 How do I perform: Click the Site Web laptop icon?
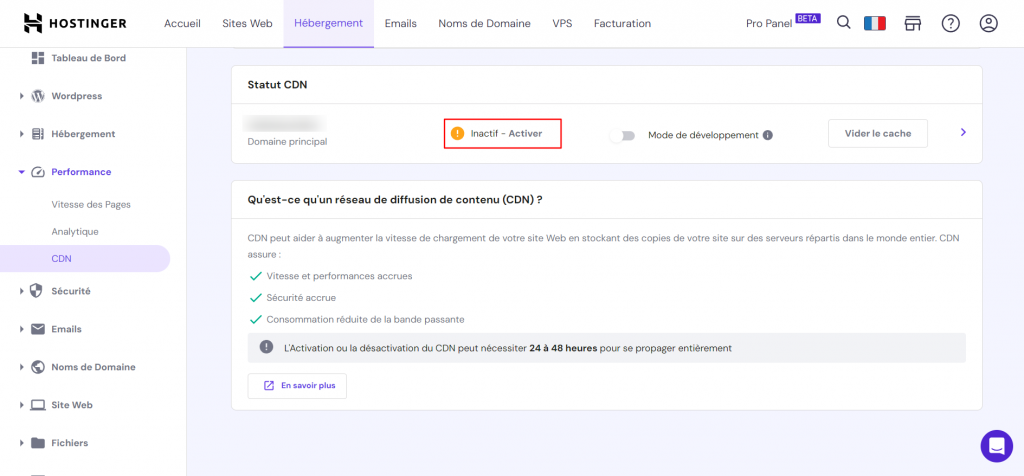38,405
